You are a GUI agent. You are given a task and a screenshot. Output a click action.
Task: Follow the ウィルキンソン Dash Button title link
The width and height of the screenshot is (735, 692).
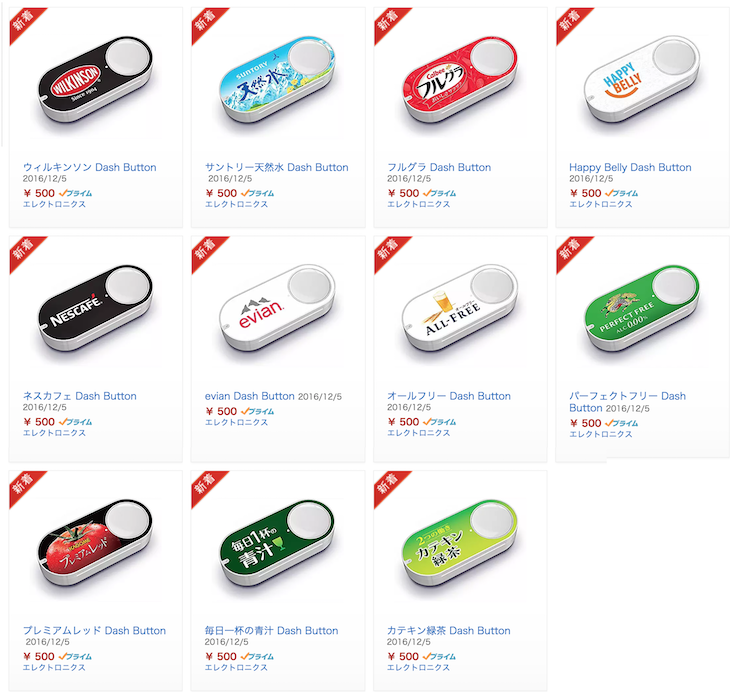click(x=90, y=167)
